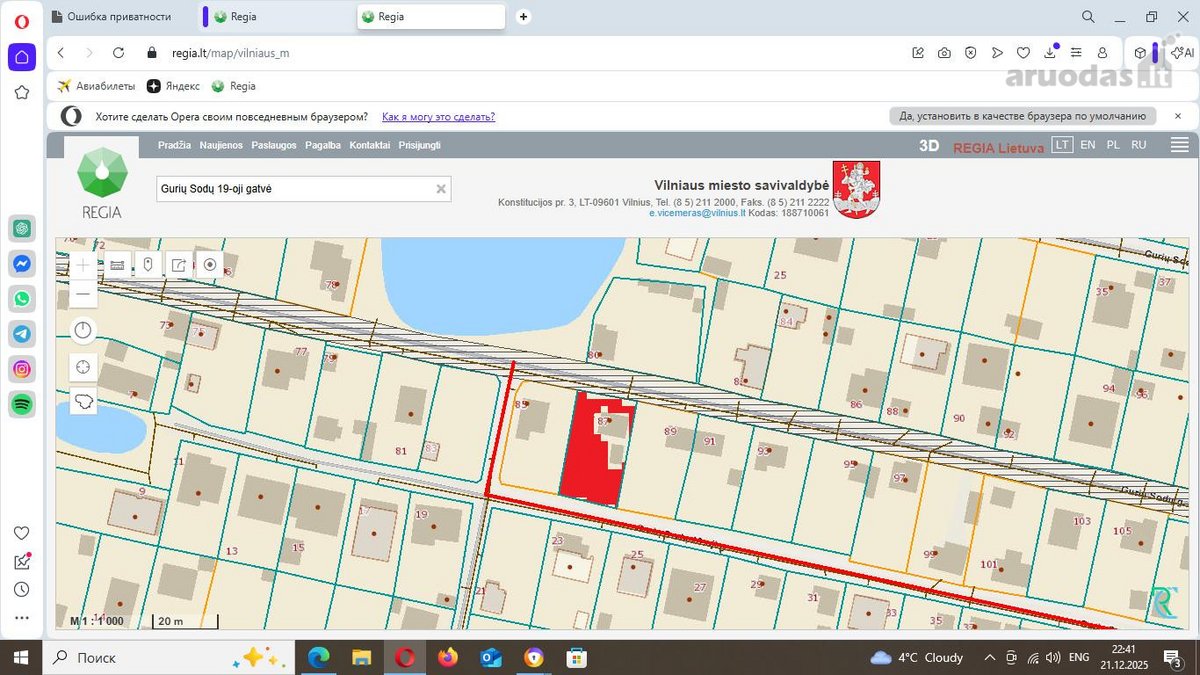This screenshot has height=675, width=1200.
Task: Open Instagram in Opera sidebar
Action: point(22,368)
